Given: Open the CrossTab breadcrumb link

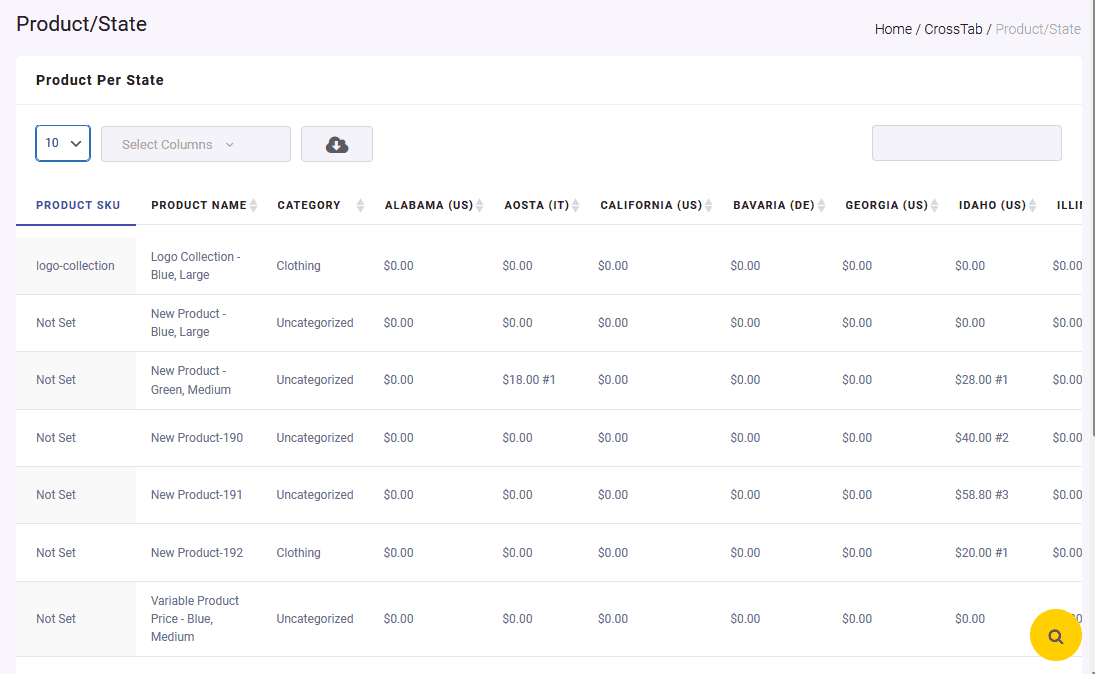Looking at the screenshot, I should 953,29.
